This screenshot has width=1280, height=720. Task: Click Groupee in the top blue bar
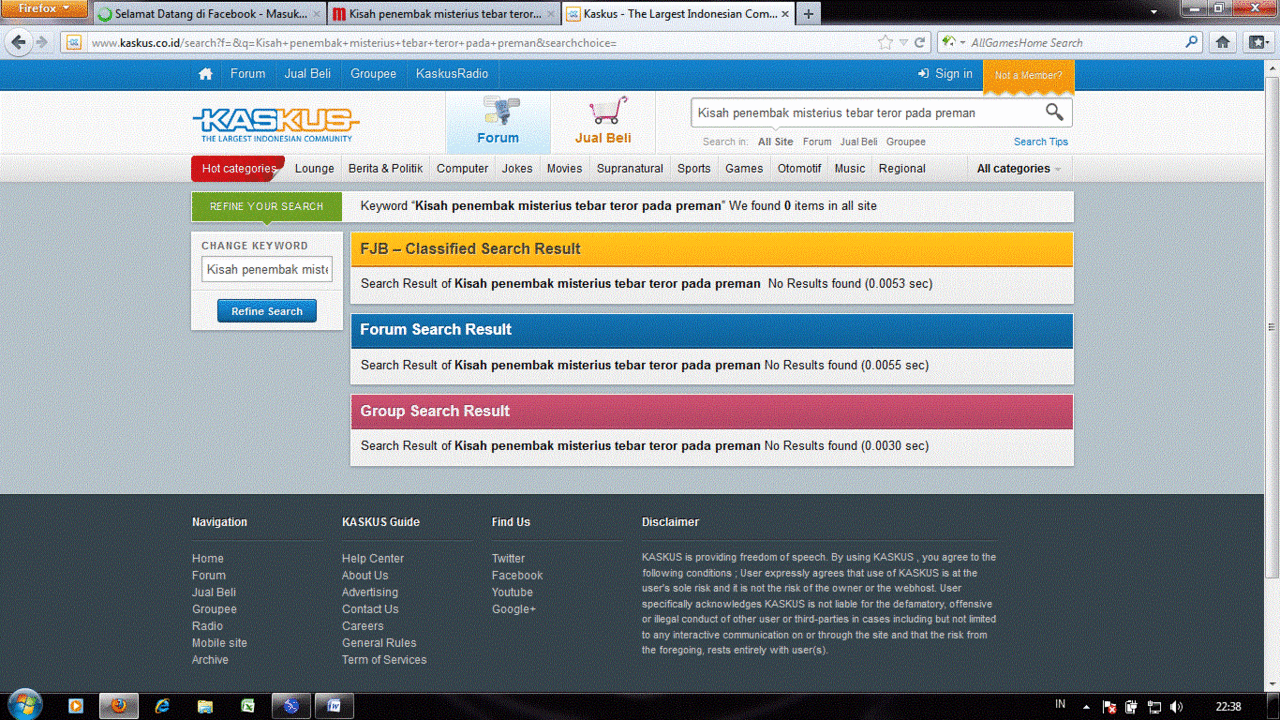pyautogui.click(x=373, y=74)
